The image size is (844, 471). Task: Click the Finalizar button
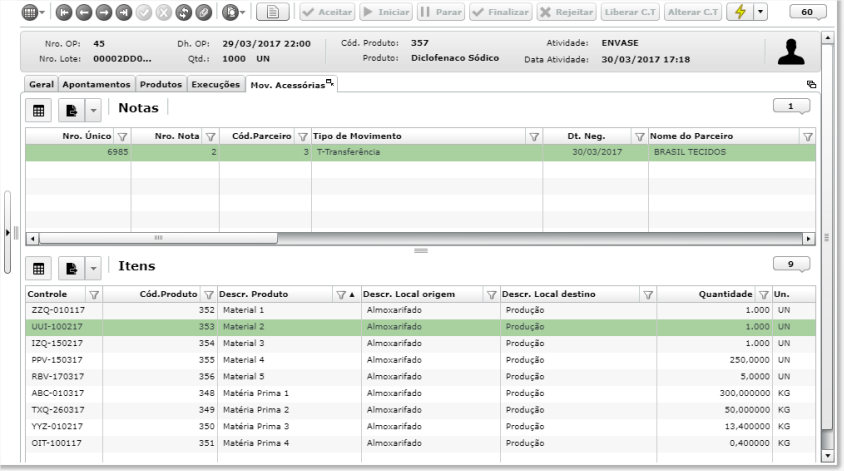[x=501, y=12]
